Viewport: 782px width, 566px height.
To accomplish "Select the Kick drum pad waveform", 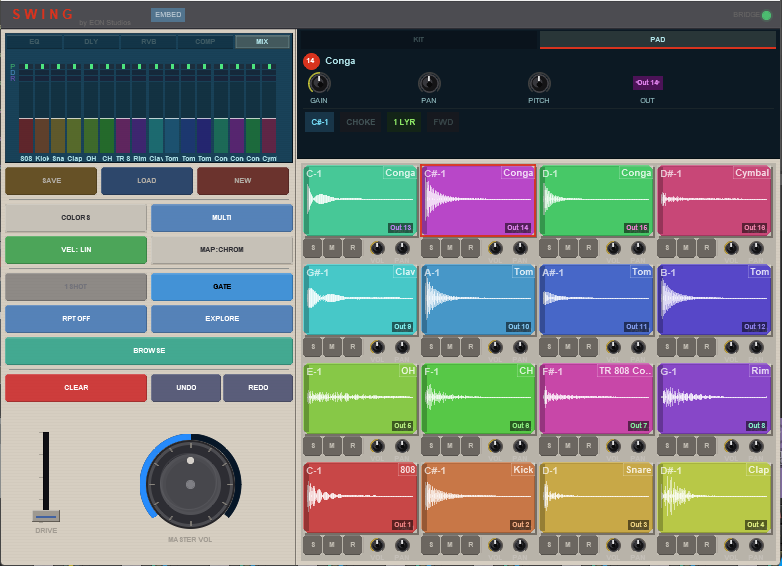I will click(478, 497).
